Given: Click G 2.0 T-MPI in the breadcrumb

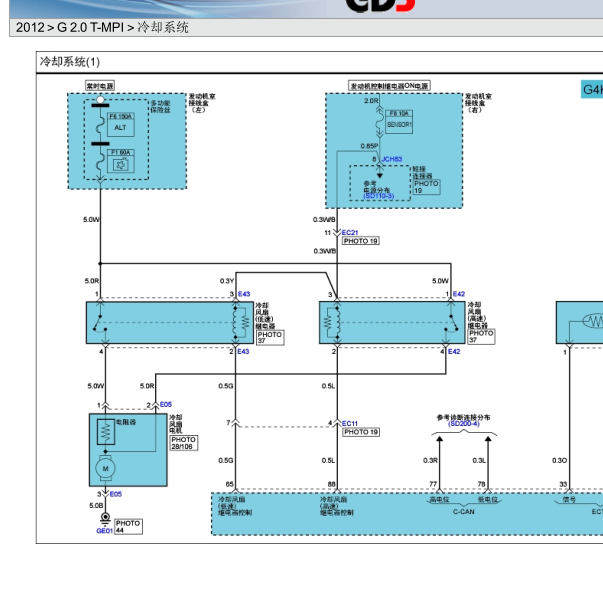Looking at the screenshot, I should 90,27.
